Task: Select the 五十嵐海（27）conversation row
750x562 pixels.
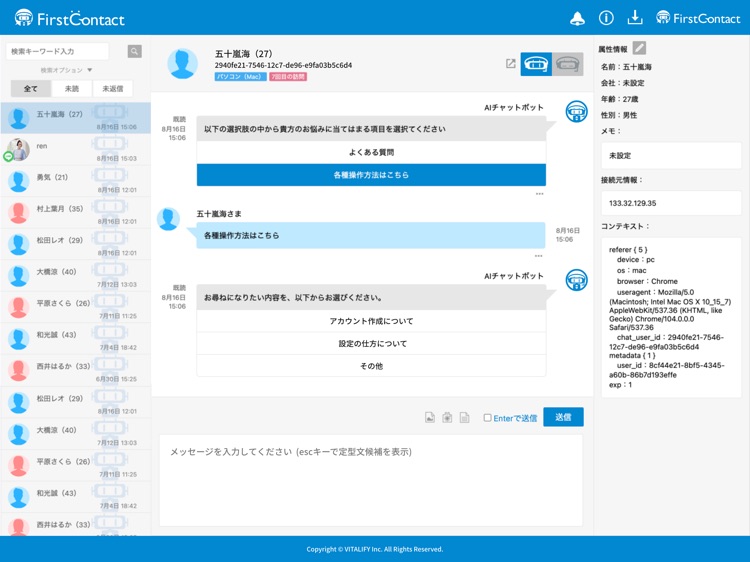Action: pos(76,118)
